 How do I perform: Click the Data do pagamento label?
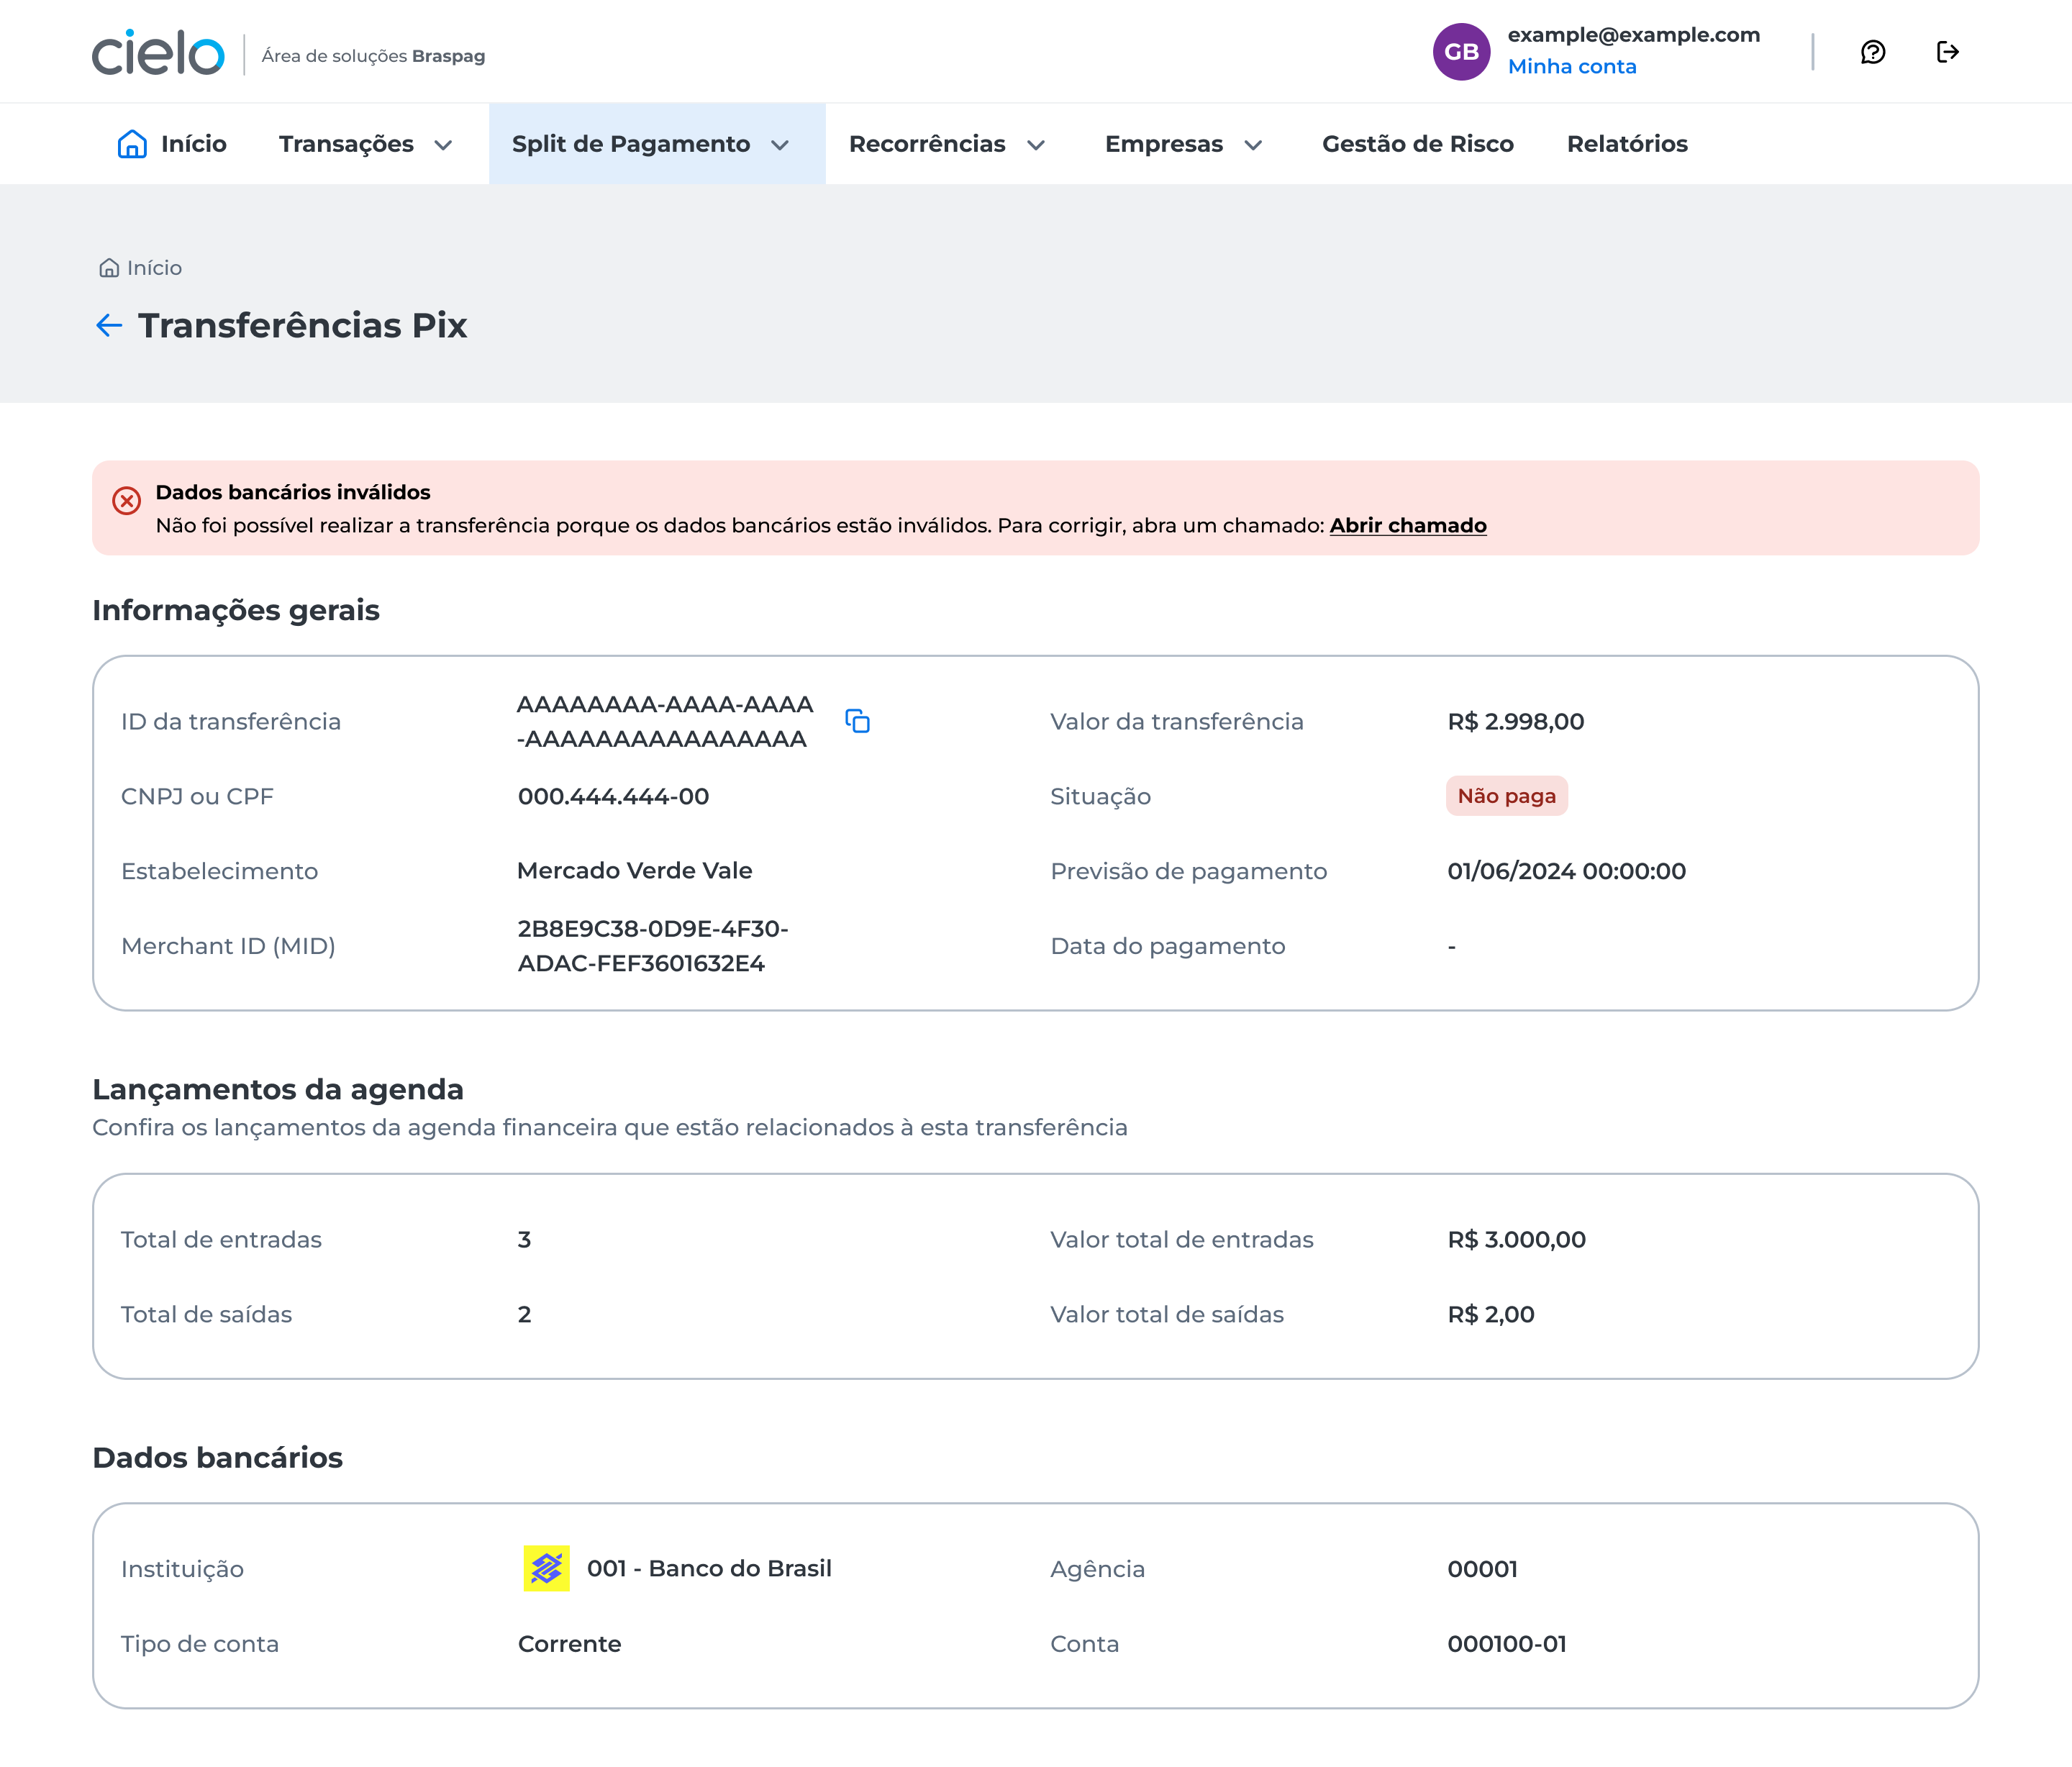tap(1168, 946)
